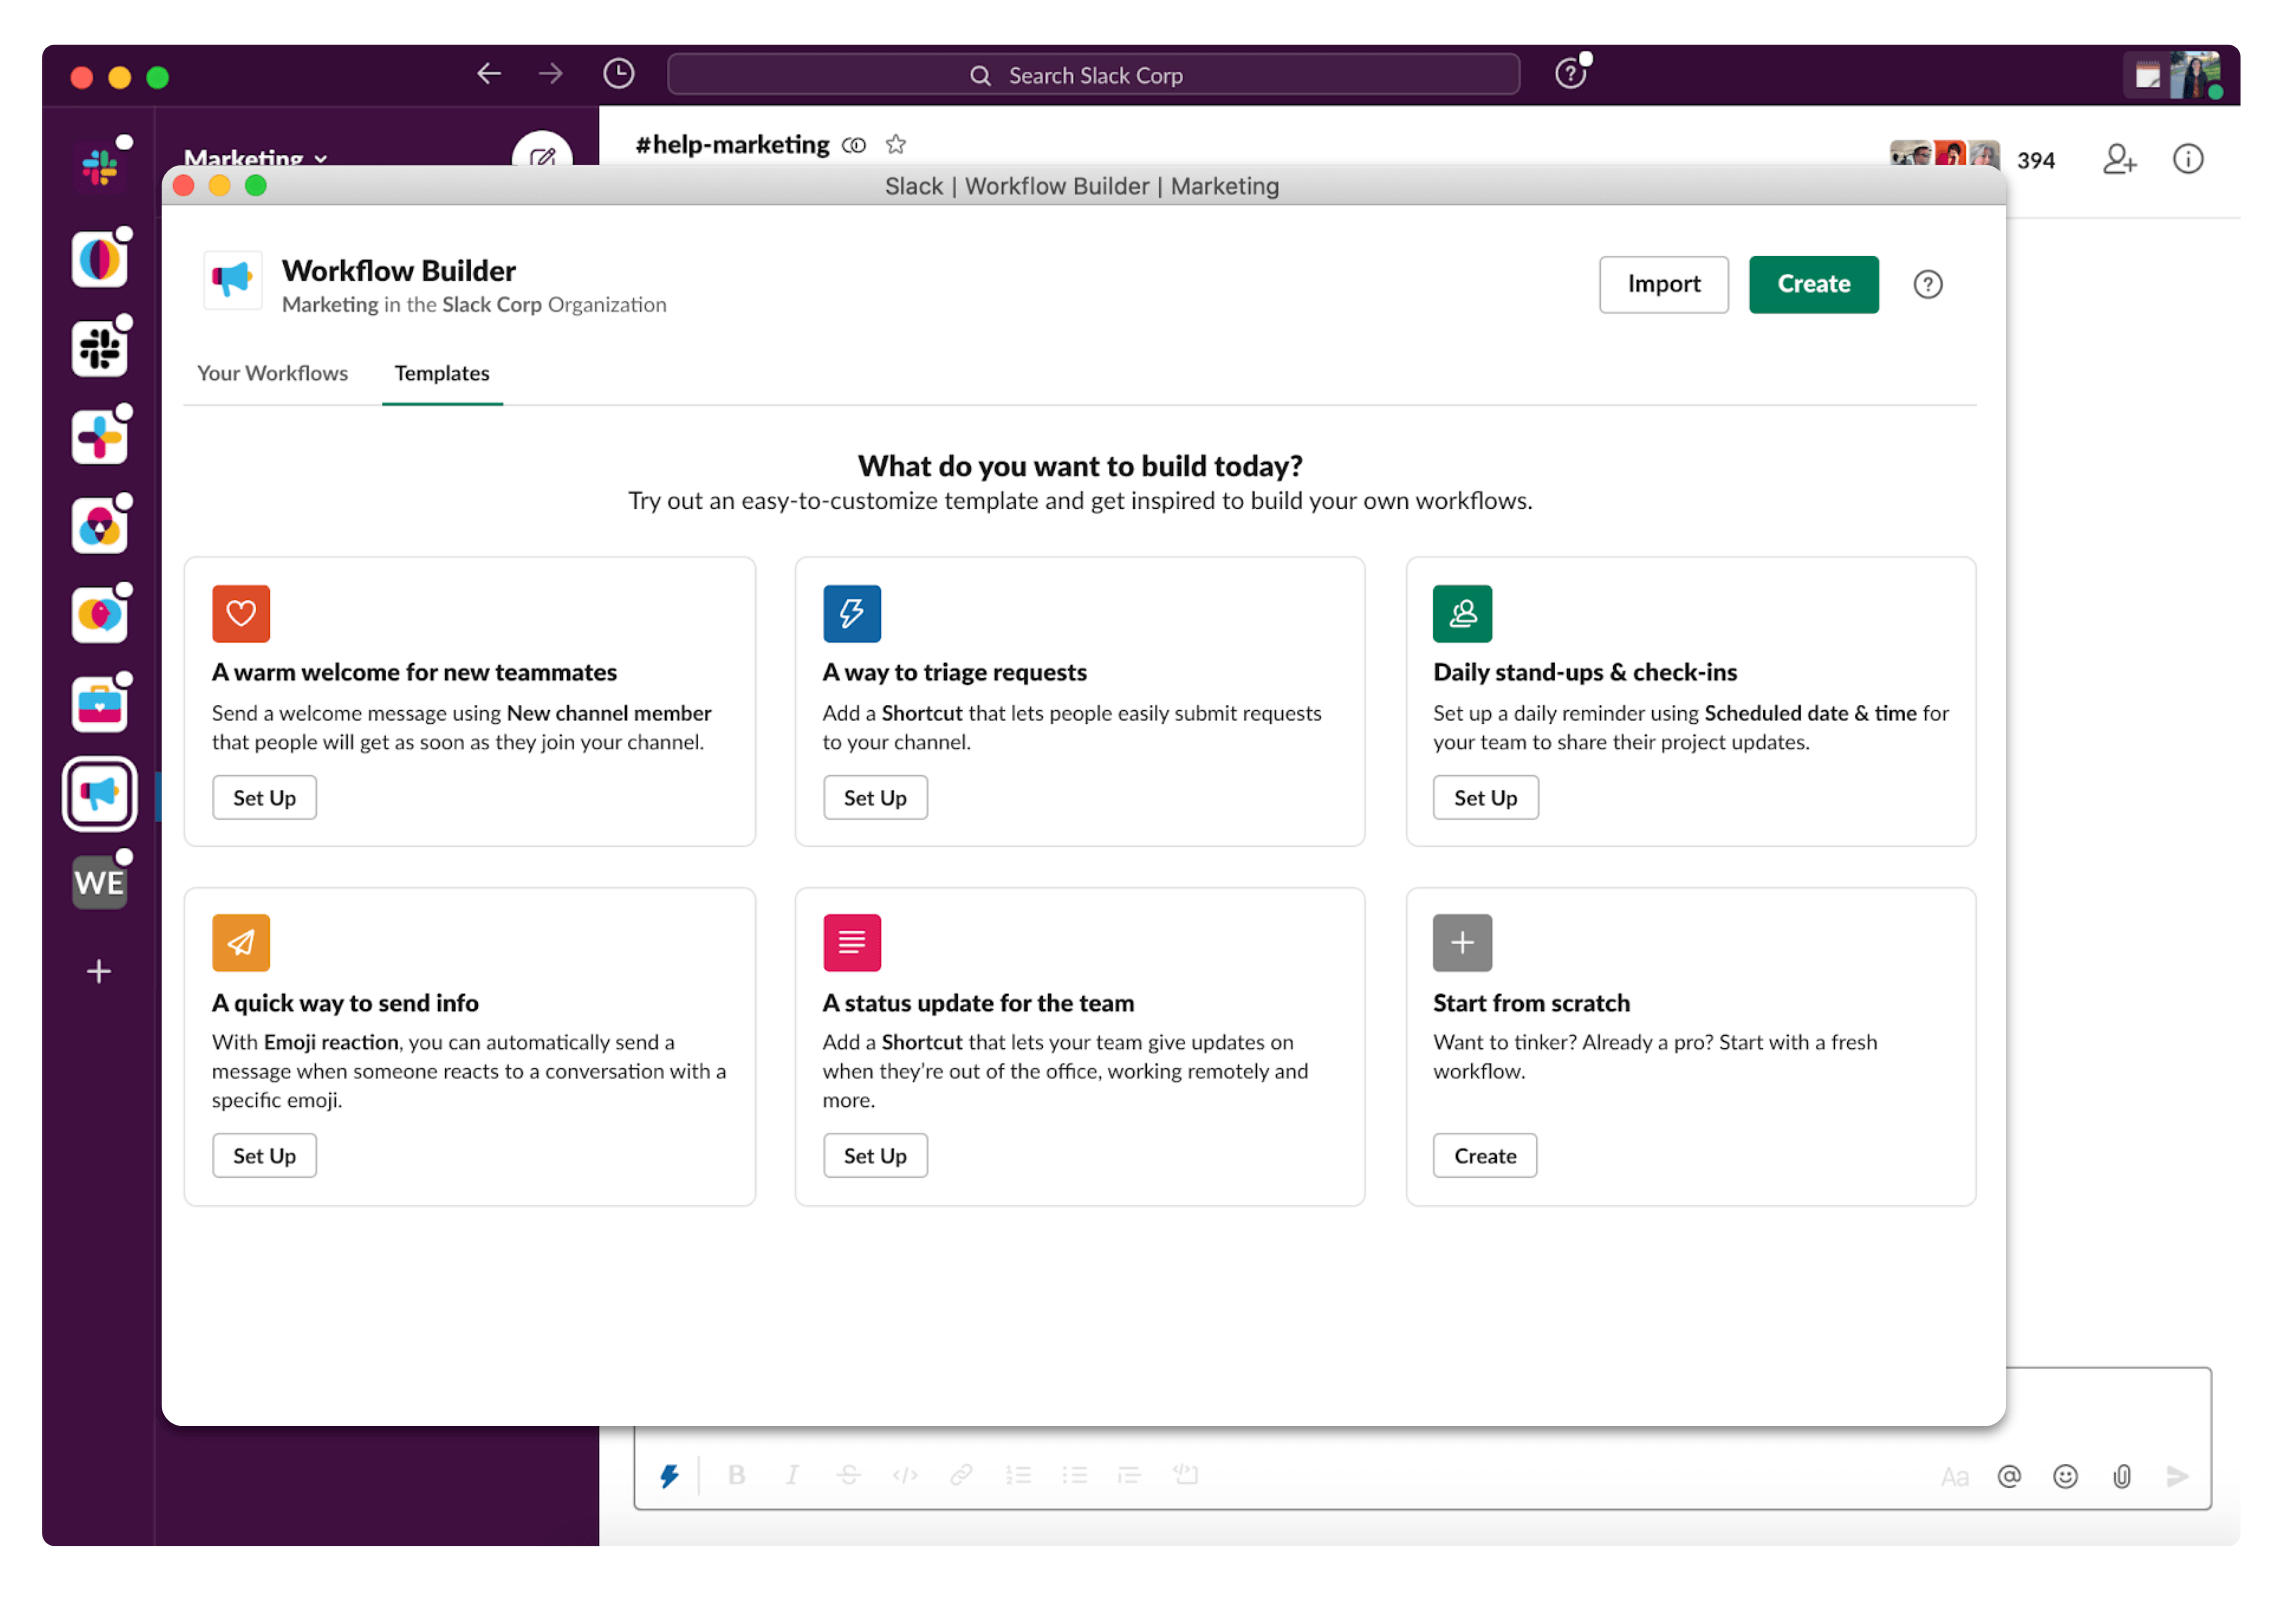Add a workspace with plus icon
This screenshot has height=1606, width=2288.
point(99,971)
